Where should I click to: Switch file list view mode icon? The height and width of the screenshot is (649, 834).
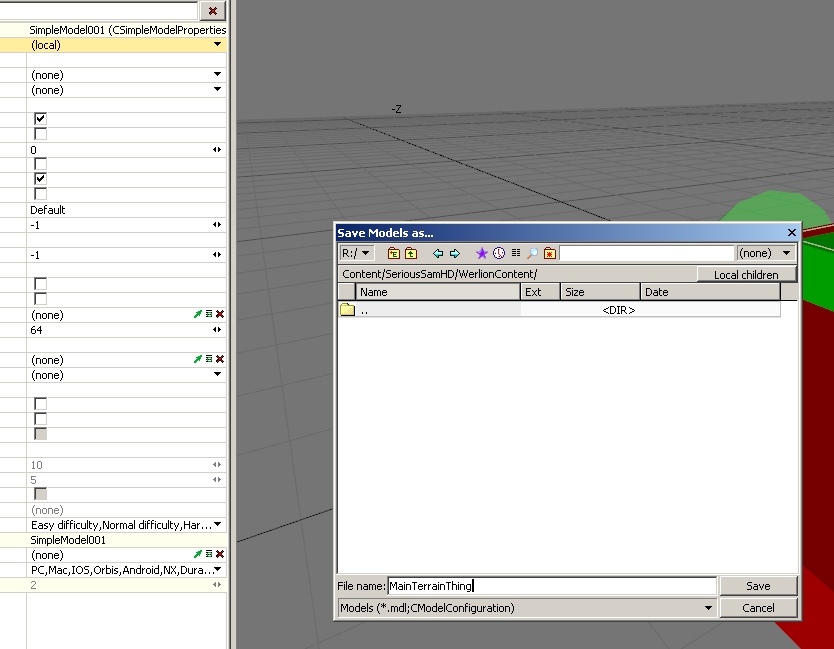tap(515, 253)
